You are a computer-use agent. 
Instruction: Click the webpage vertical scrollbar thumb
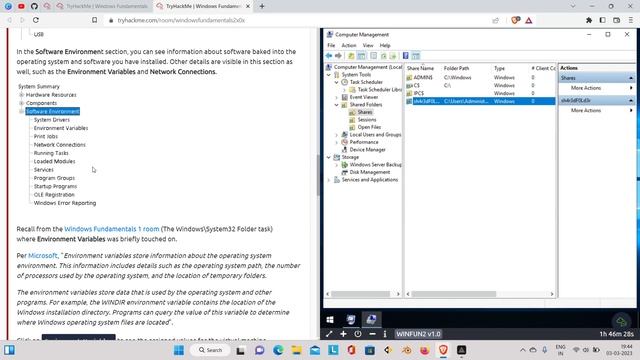(318, 176)
